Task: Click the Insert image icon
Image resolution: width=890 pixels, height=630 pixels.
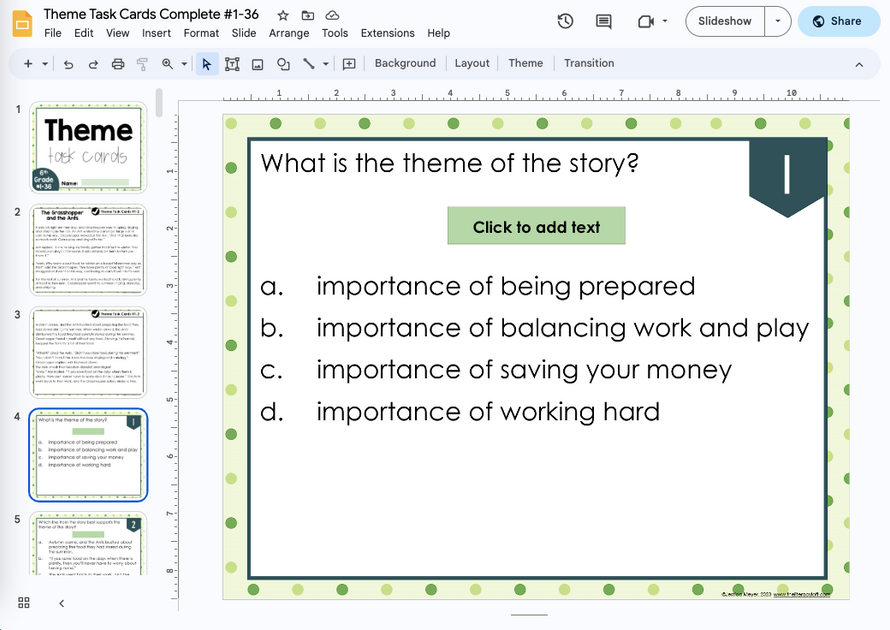Action: pos(257,63)
